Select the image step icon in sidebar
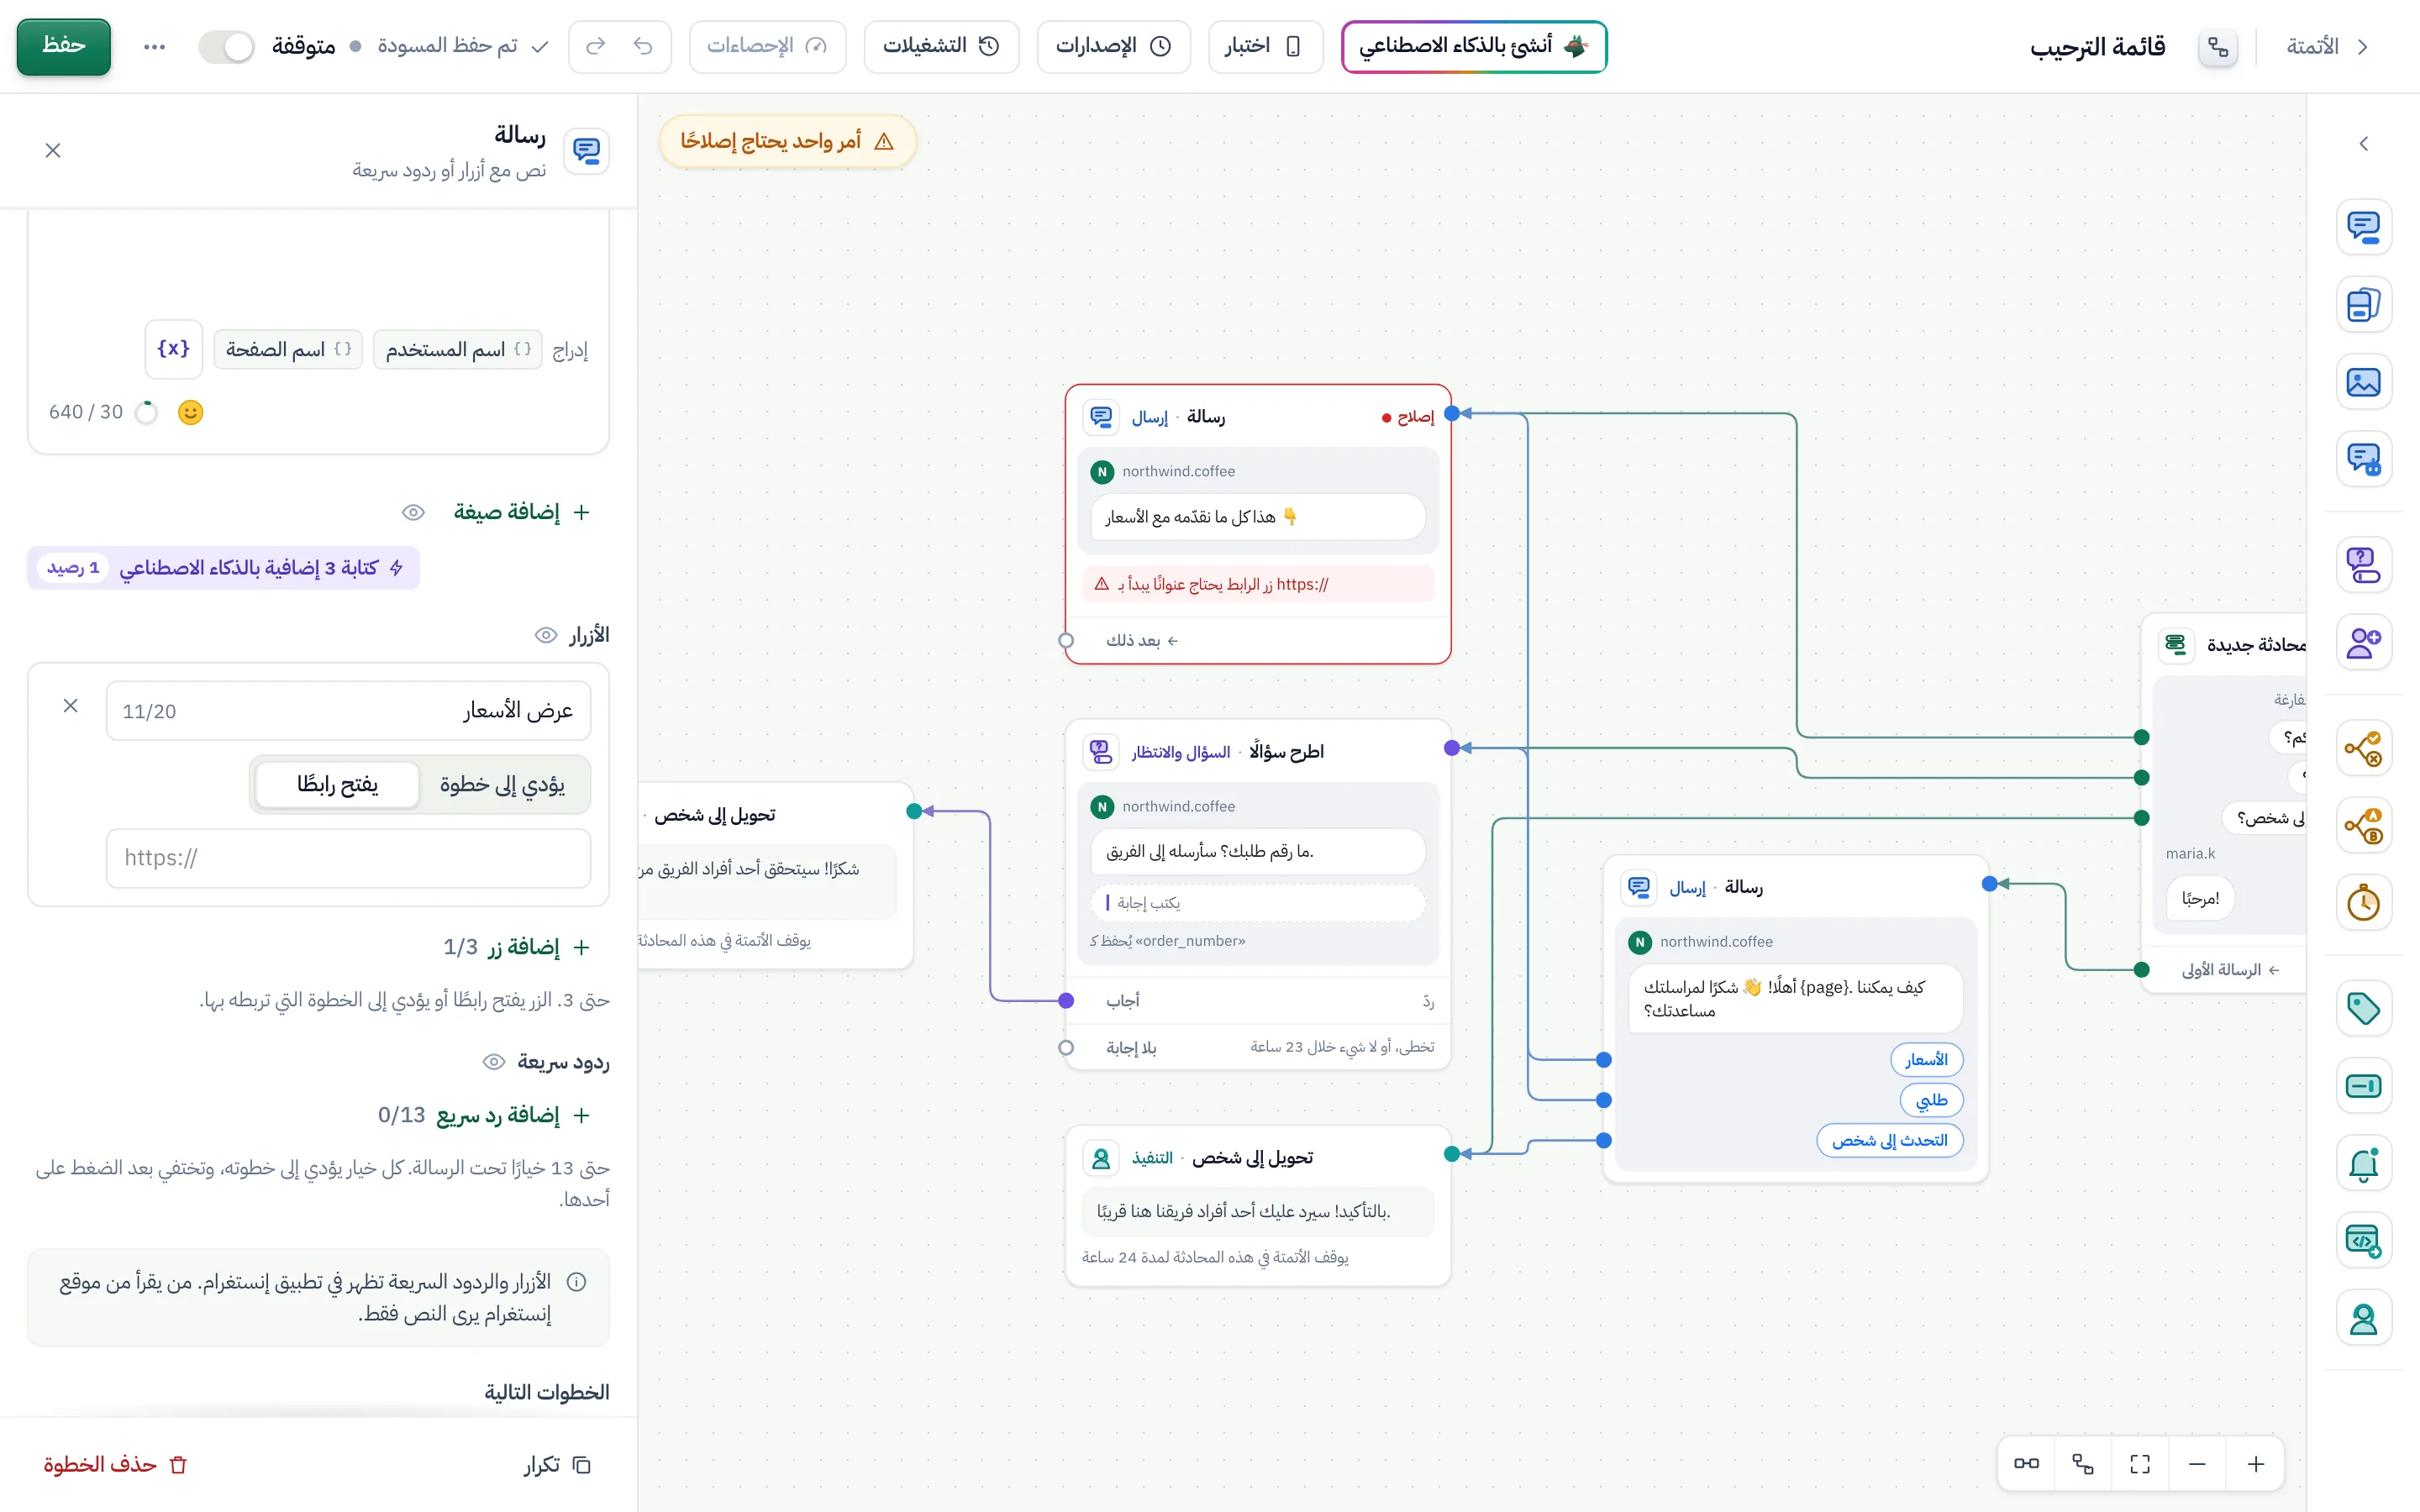This screenshot has width=2420, height=1512. [2363, 382]
